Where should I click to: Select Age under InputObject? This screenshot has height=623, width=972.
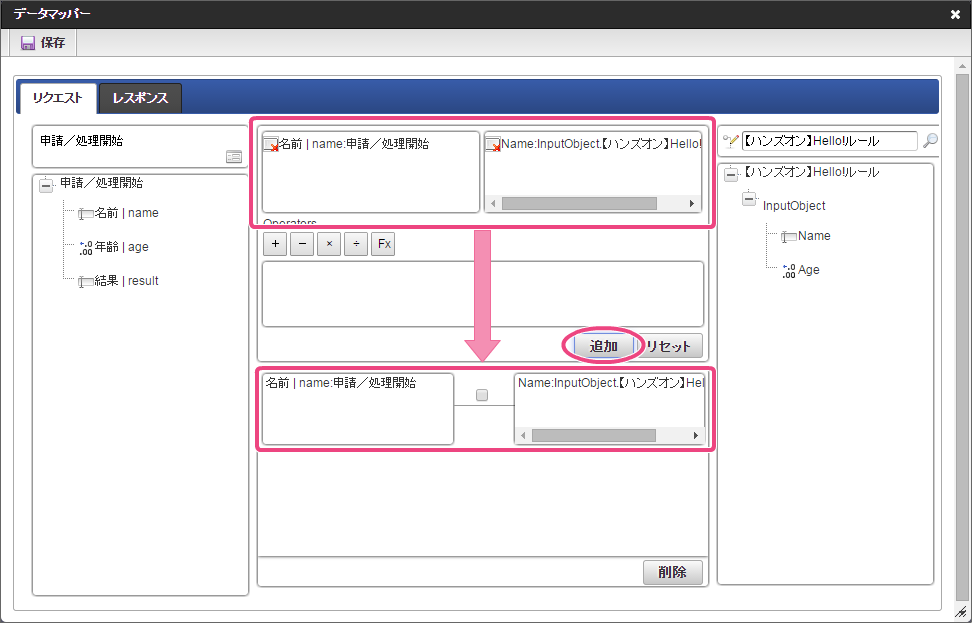pyautogui.click(x=808, y=270)
